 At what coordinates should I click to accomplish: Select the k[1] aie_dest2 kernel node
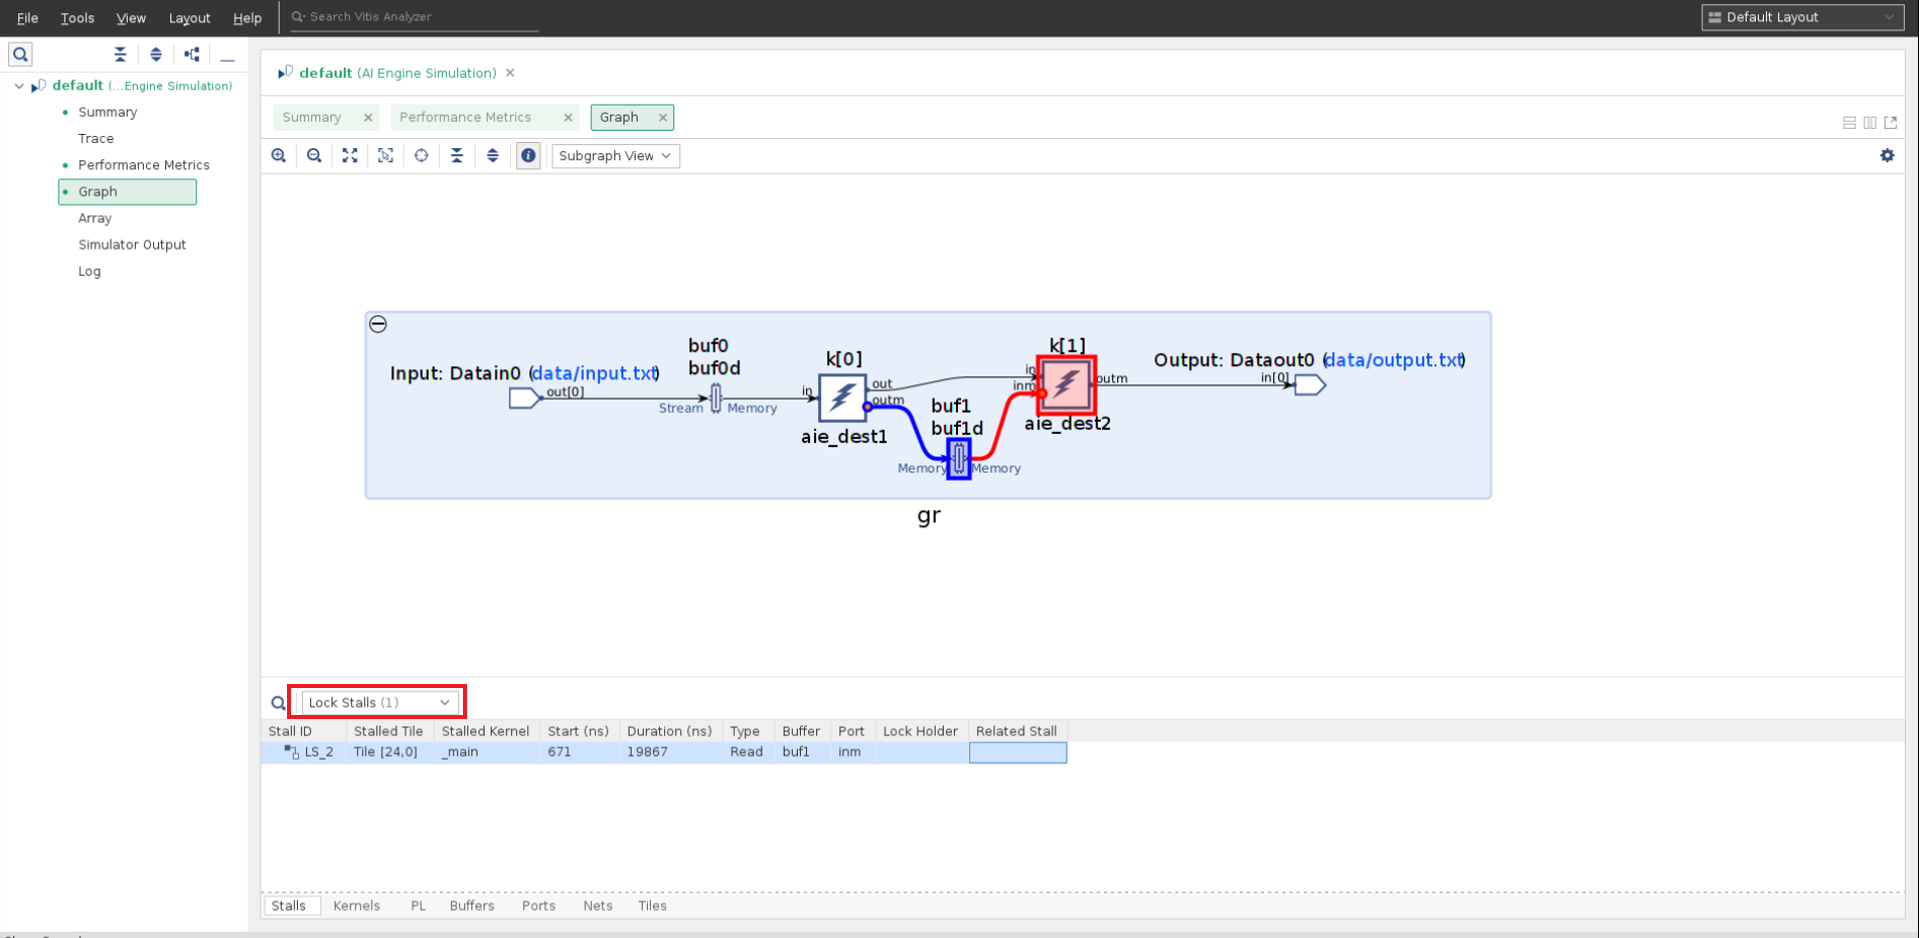[1067, 385]
